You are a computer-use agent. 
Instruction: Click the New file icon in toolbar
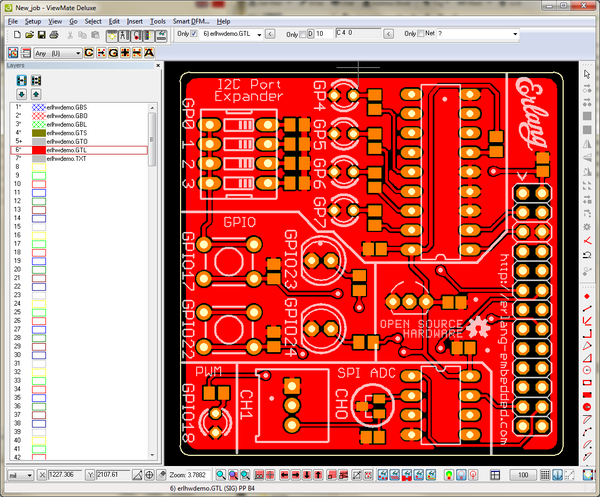pos(17,35)
